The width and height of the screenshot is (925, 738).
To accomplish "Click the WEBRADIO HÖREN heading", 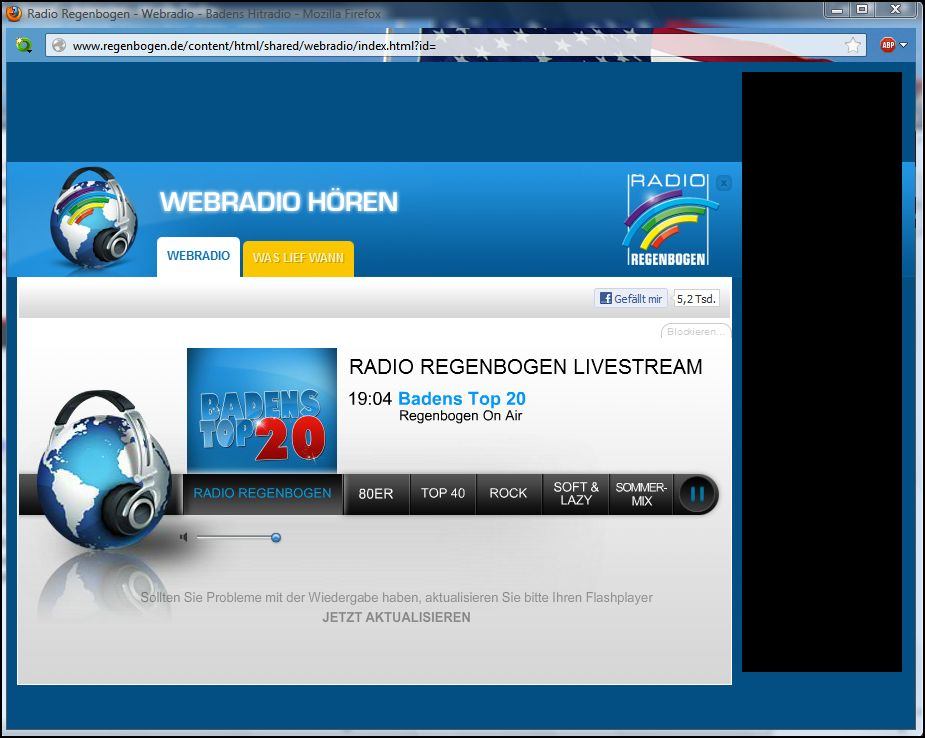I will click(x=279, y=202).
